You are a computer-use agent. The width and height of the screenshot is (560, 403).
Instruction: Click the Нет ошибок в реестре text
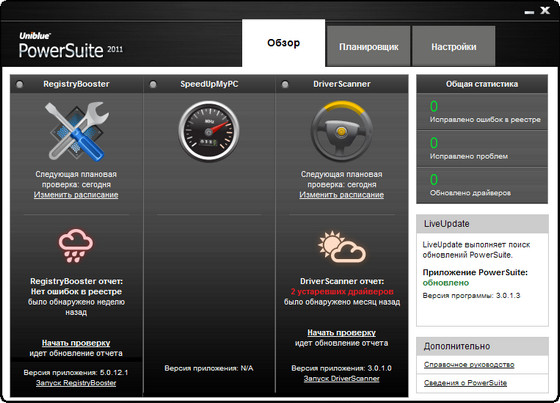coord(76,292)
